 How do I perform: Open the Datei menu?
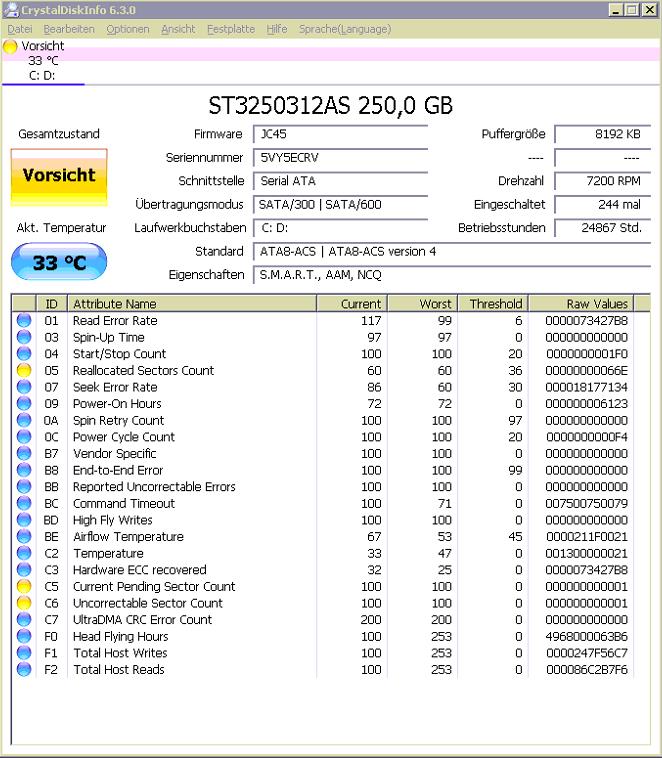[20, 29]
